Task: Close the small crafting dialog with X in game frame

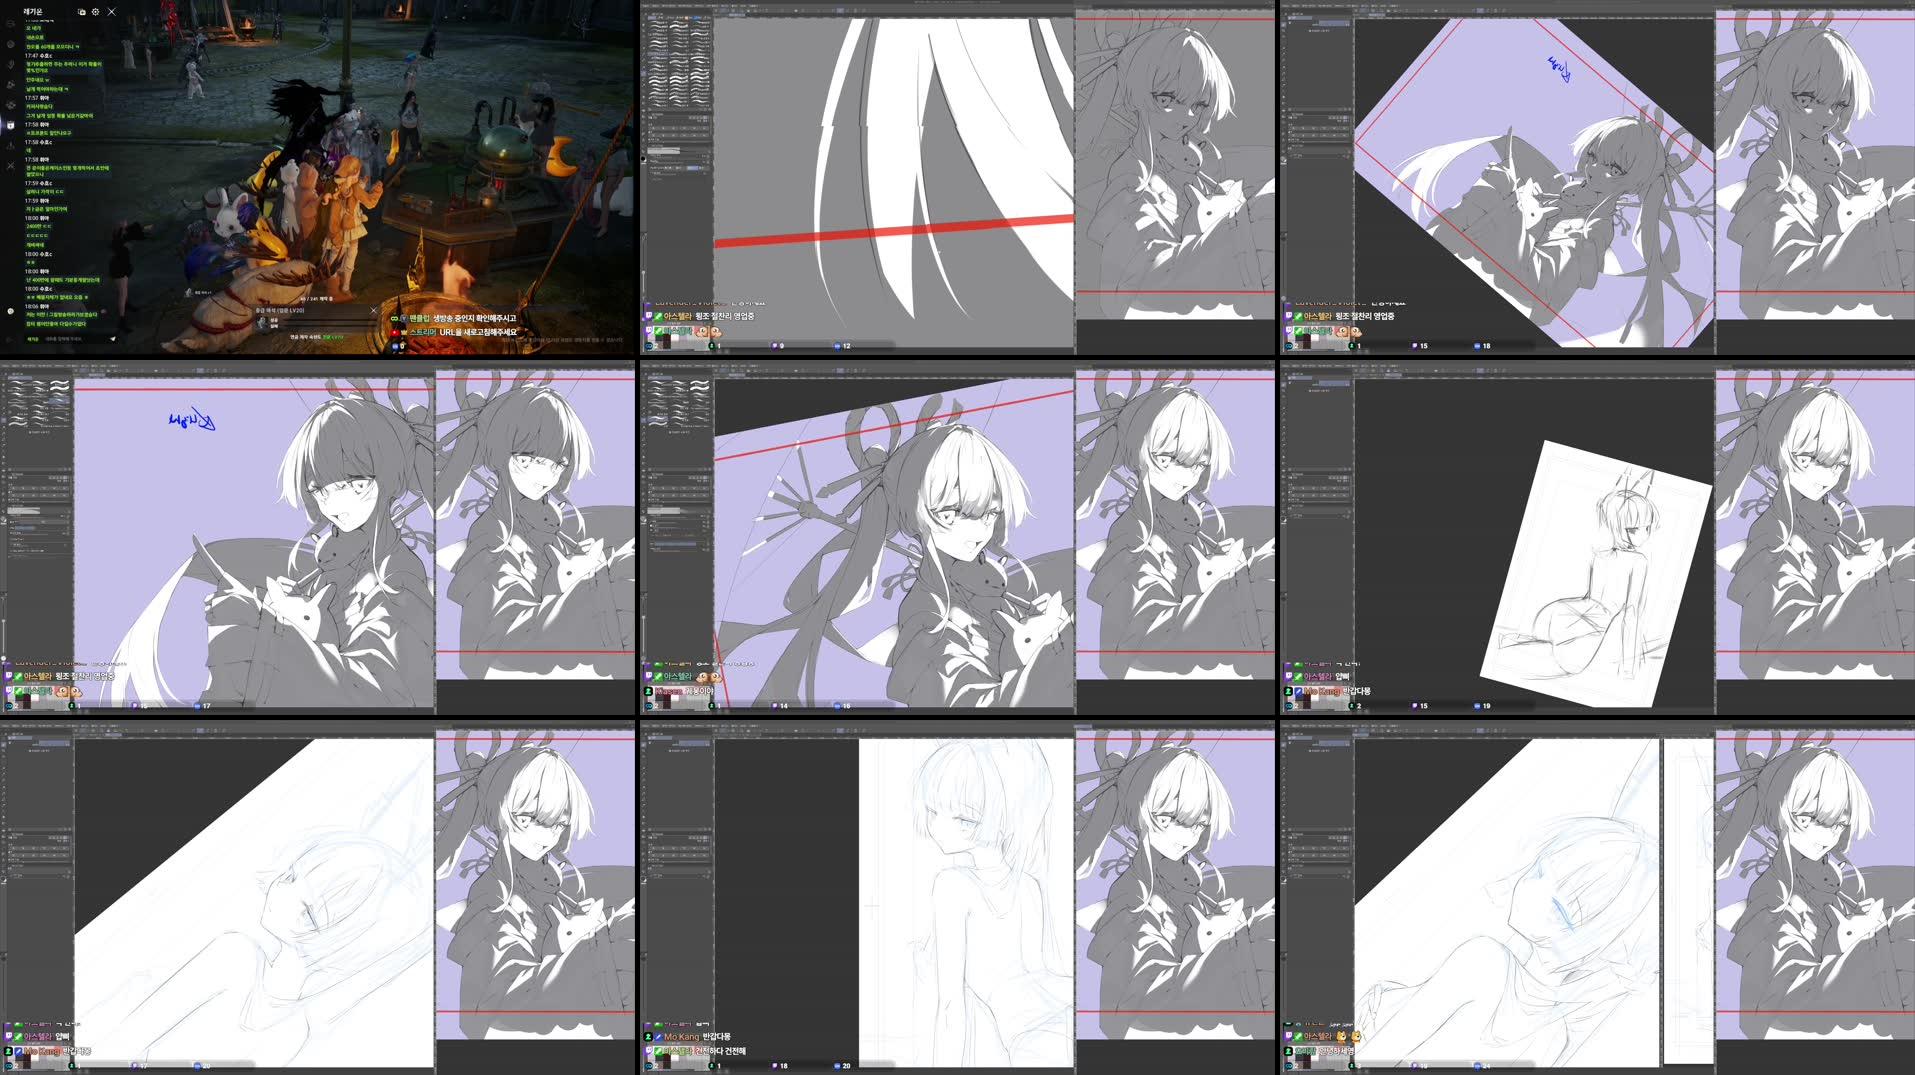Action: pos(374,310)
